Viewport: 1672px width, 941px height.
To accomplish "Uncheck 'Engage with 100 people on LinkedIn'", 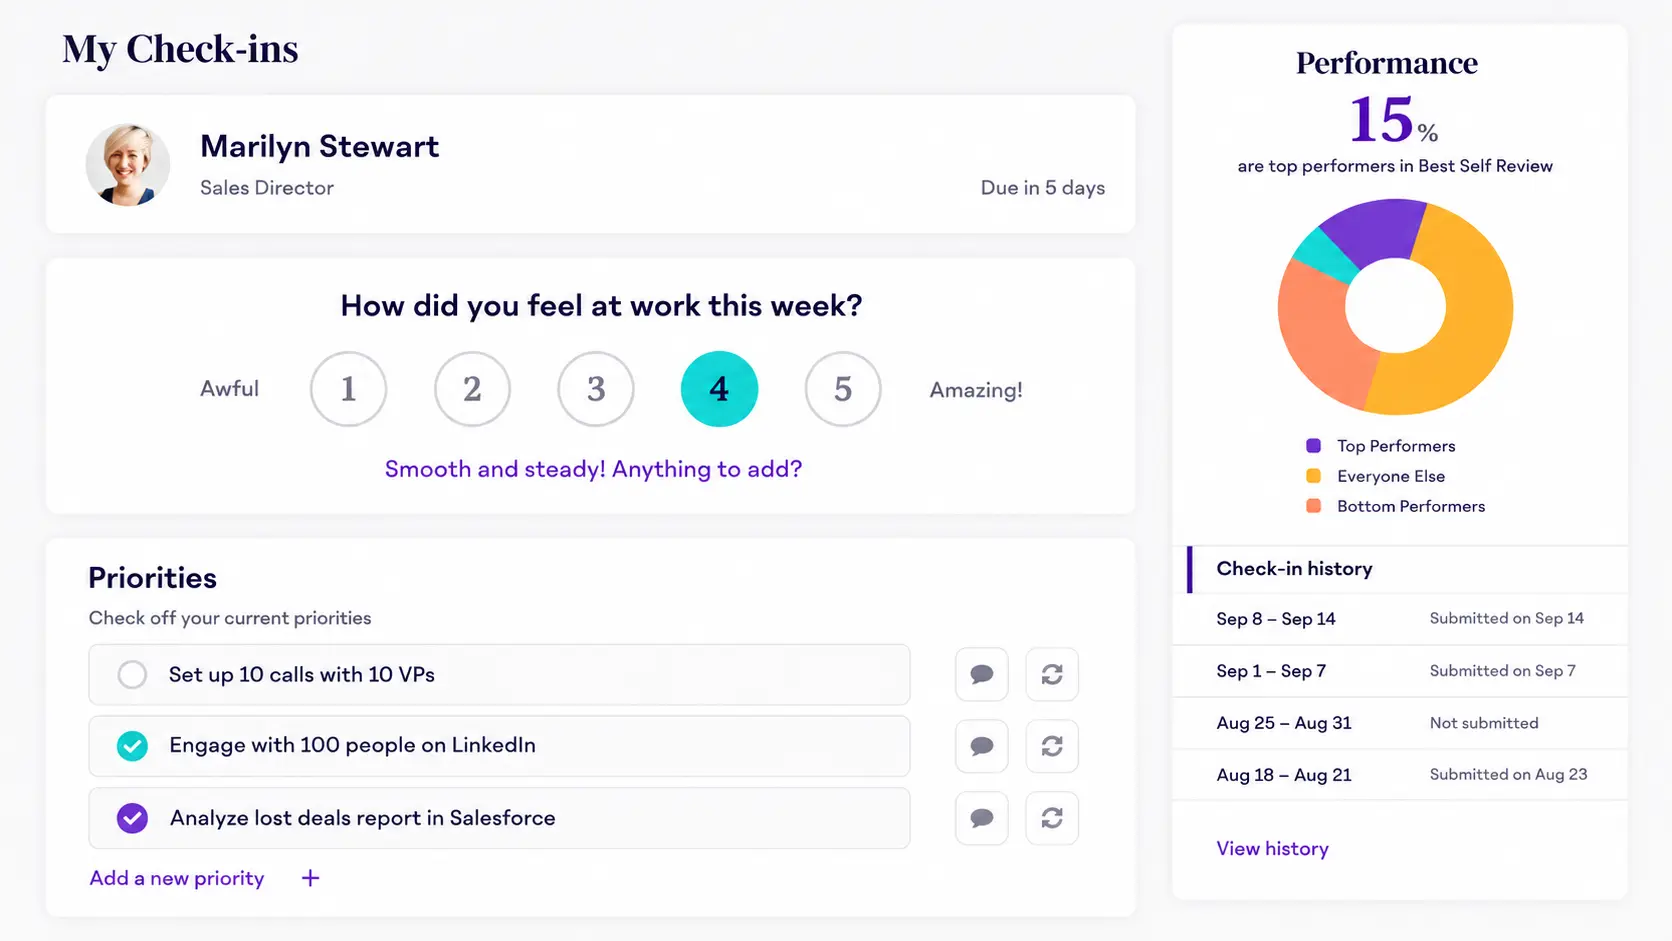I will 132,746.
